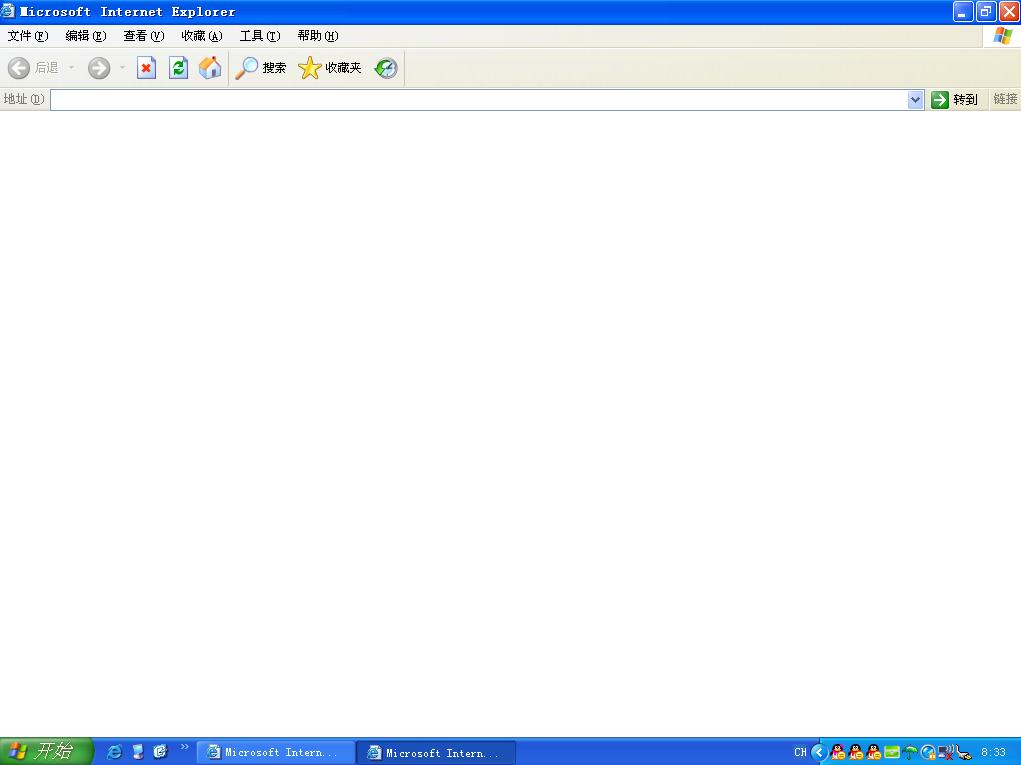Open the 文件(F) menu

point(28,36)
